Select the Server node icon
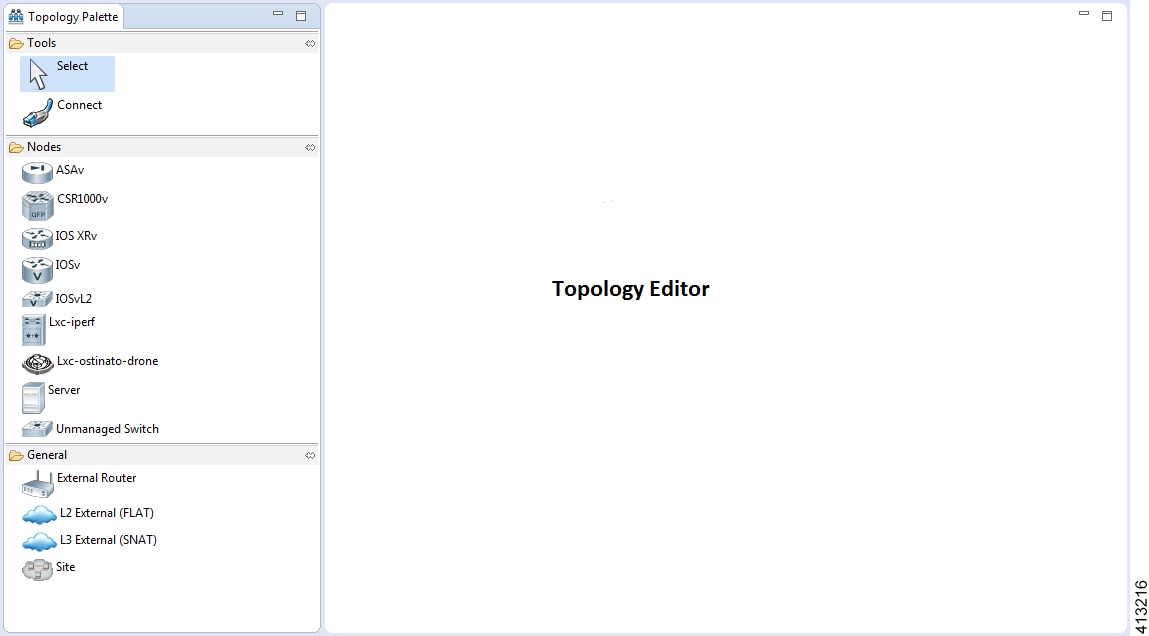 pos(34,398)
